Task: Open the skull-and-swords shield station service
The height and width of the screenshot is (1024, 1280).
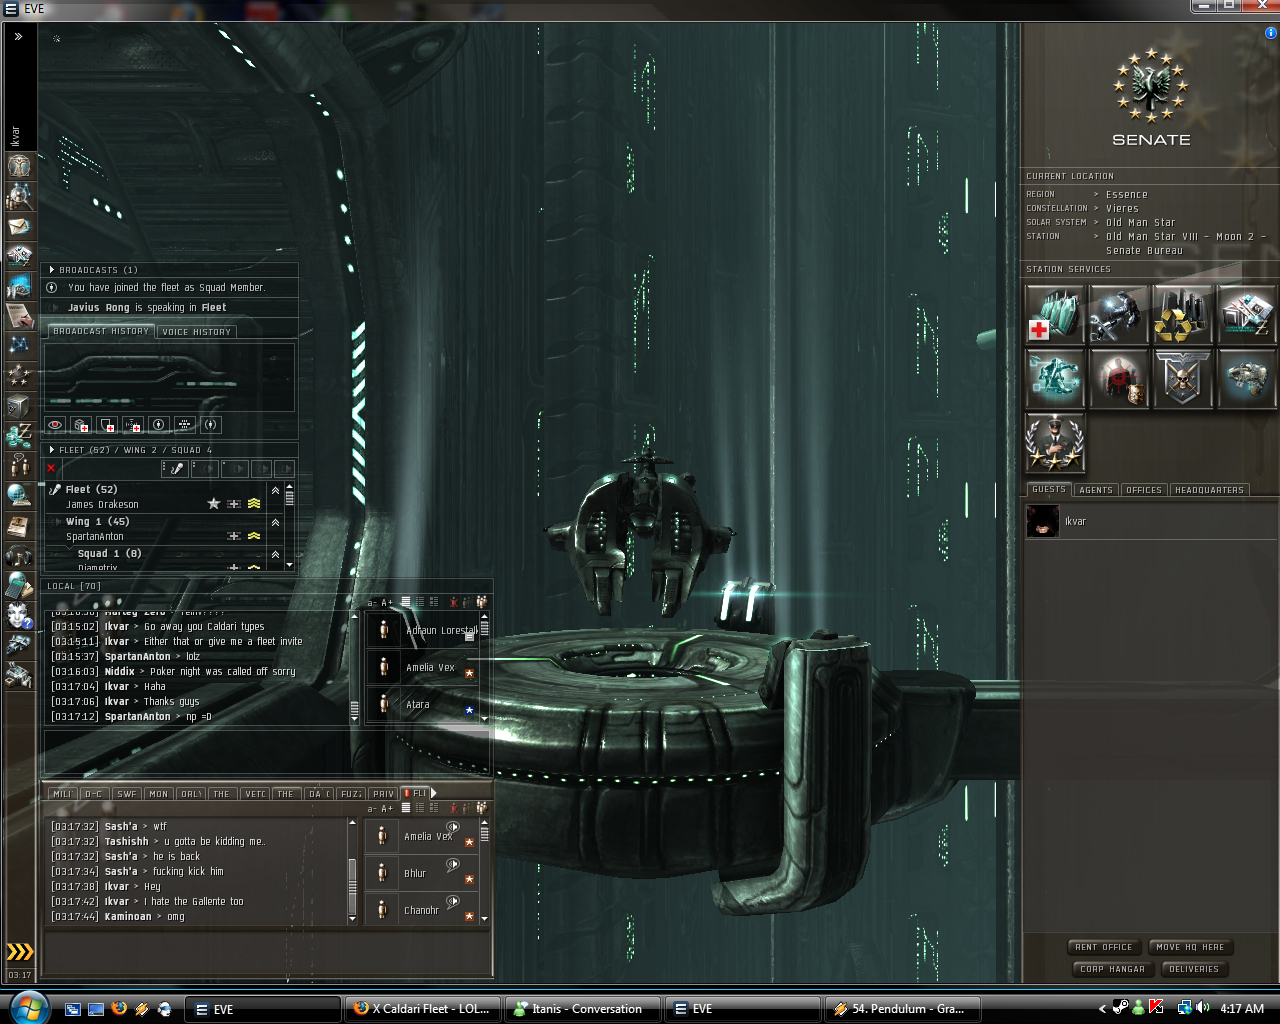Action: pyautogui.click(x=1182, y=378)
